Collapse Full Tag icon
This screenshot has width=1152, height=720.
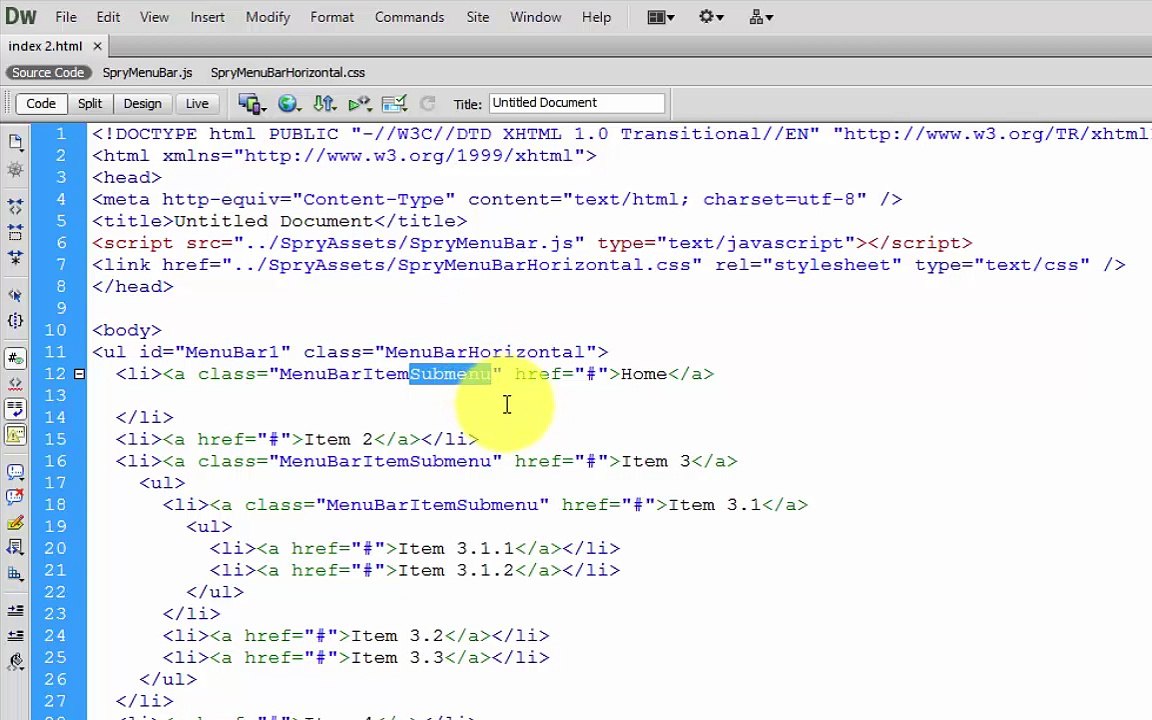point(15,206)
